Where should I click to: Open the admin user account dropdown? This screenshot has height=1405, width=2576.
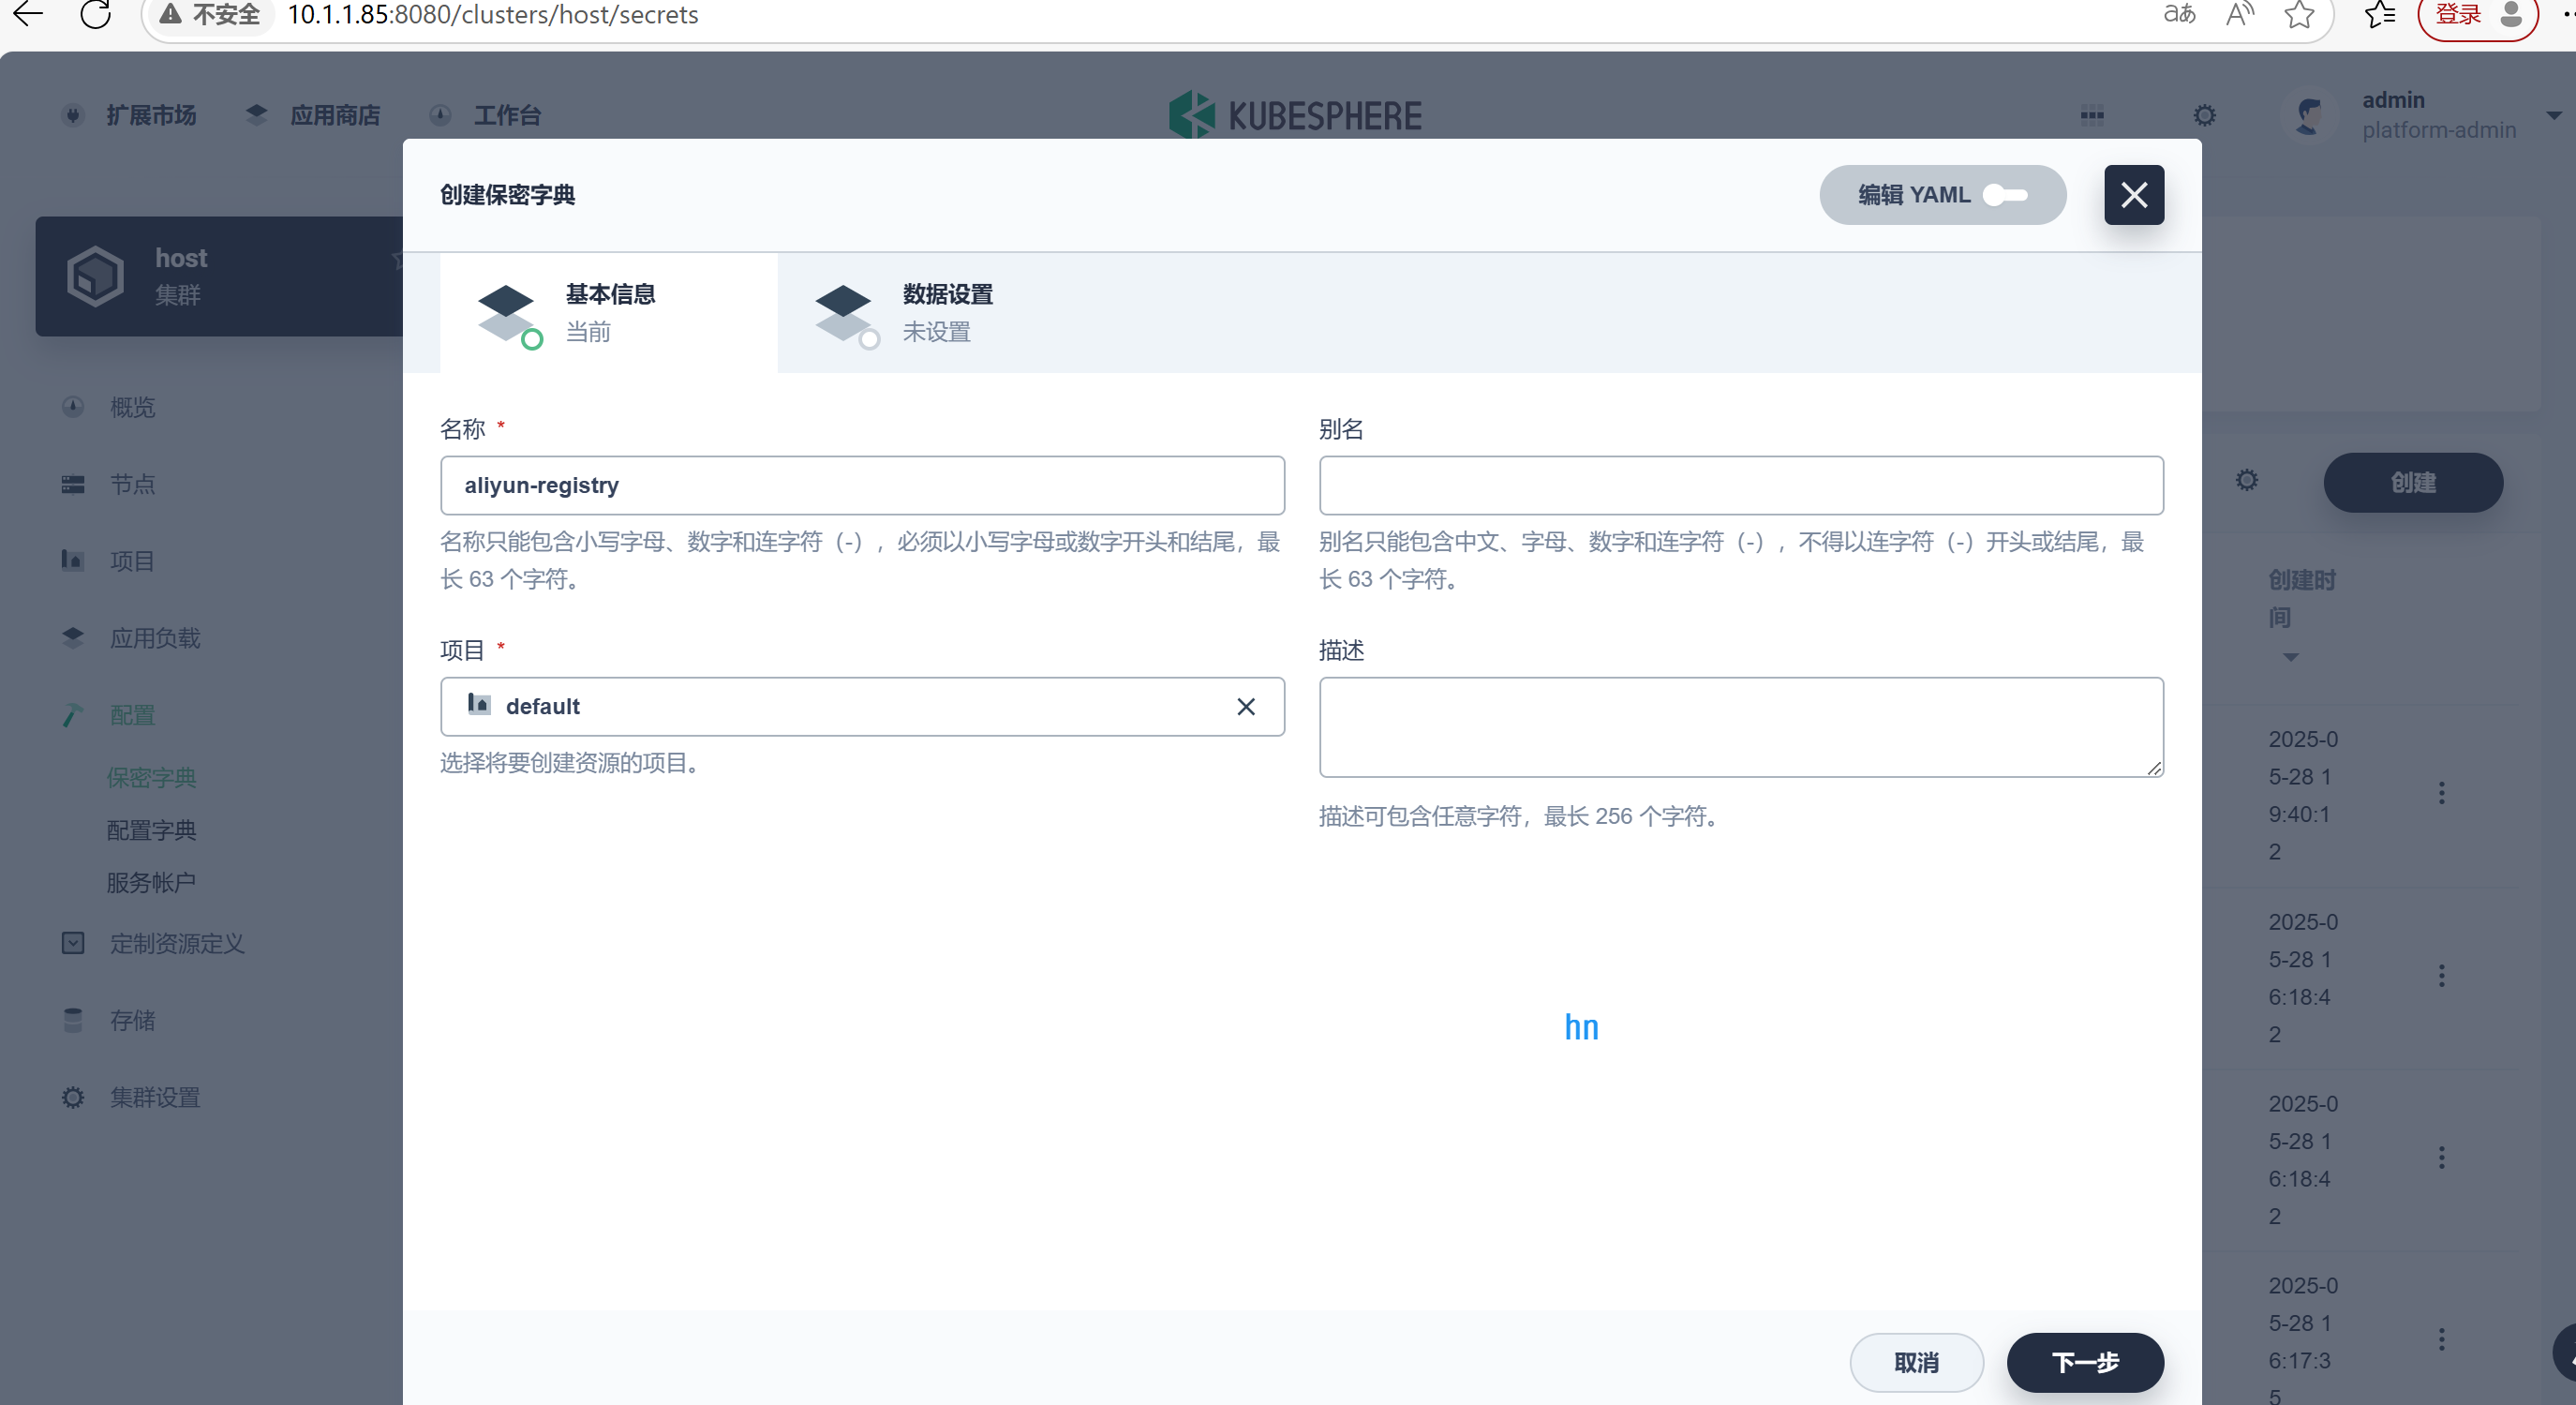point(2553,115)
